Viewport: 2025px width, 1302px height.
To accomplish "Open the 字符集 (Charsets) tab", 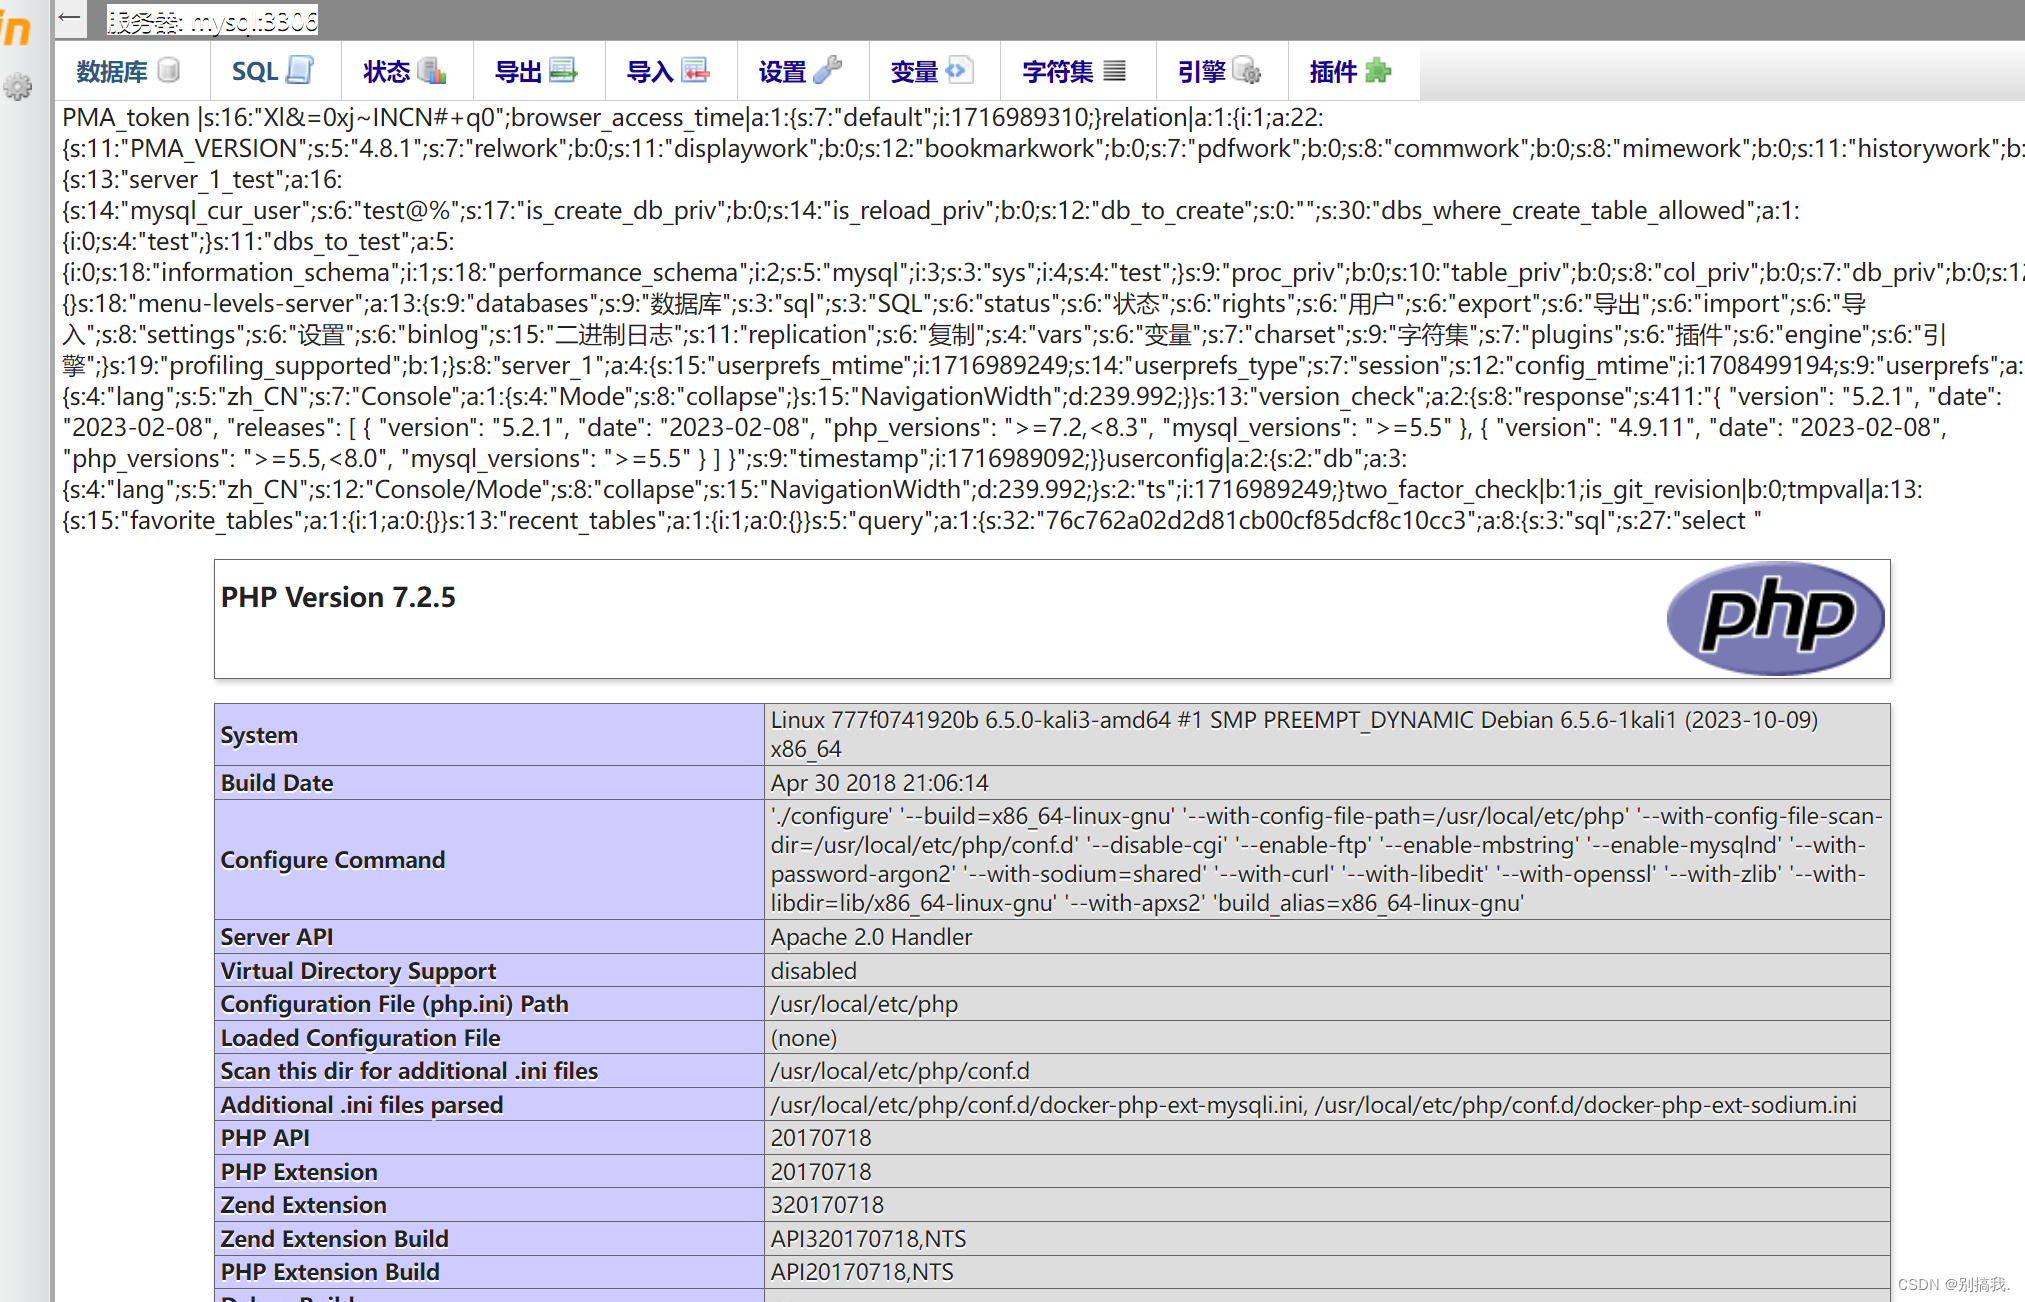I will click(1076, 71).
